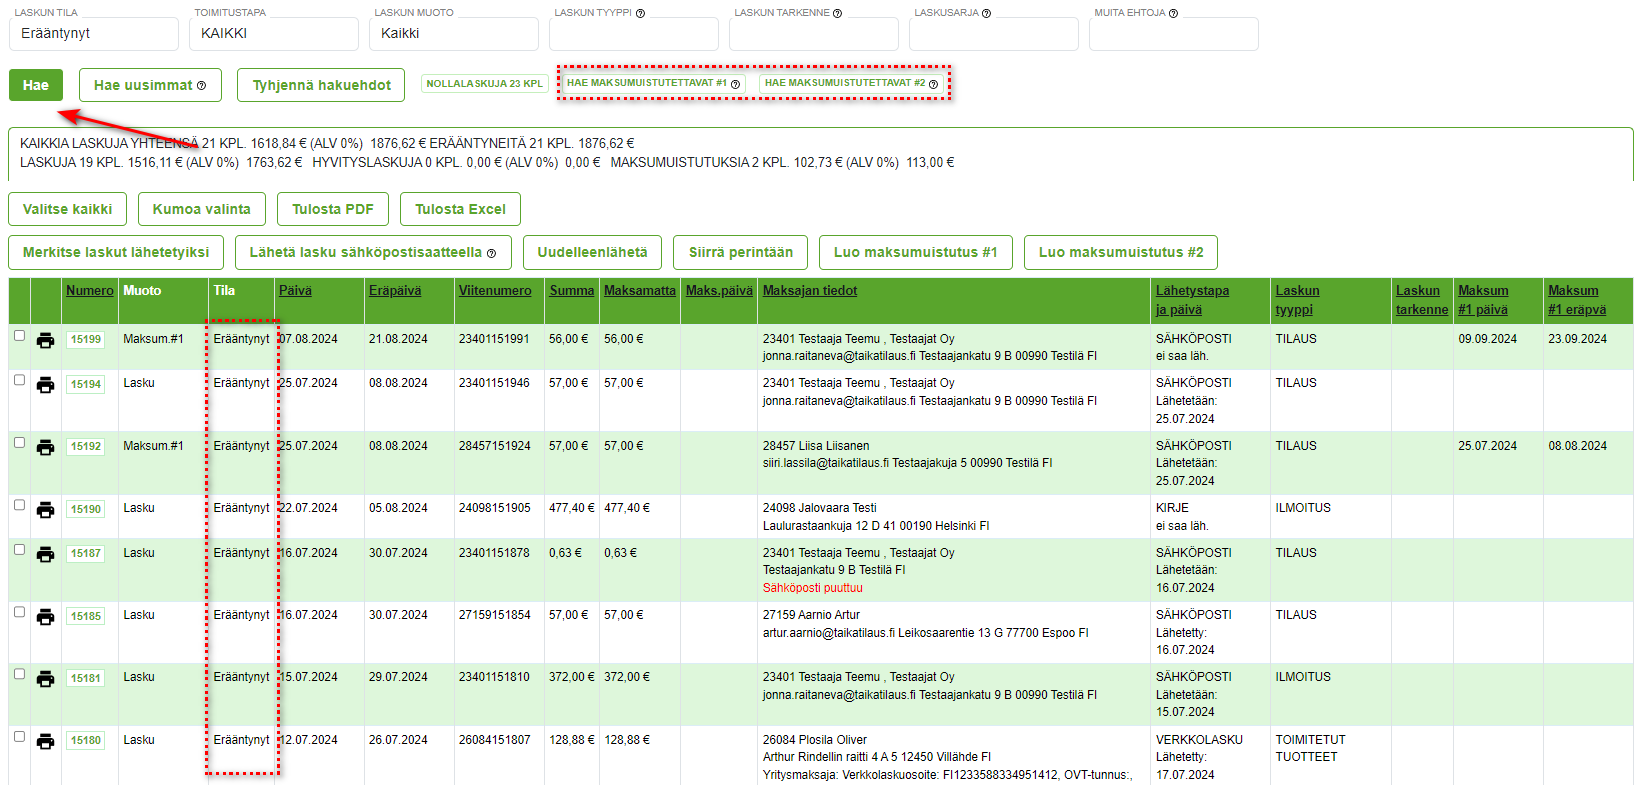This screenshot has width=1643, height=785.
Task: Click Hae maksumuistutettavat #1 button
Action: click(x=654, y=83)
